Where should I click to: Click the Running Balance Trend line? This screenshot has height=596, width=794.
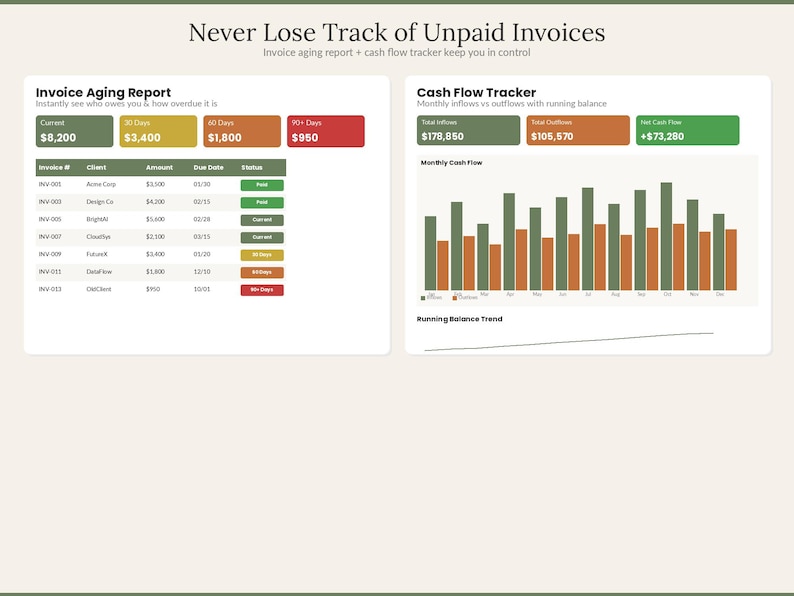tap(569, 341)
